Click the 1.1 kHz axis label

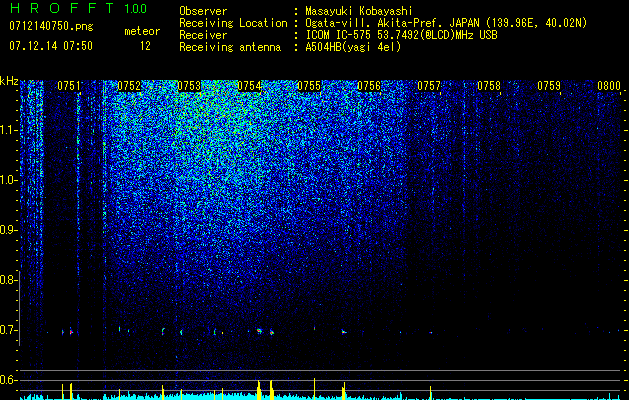(x=8, y=130)
